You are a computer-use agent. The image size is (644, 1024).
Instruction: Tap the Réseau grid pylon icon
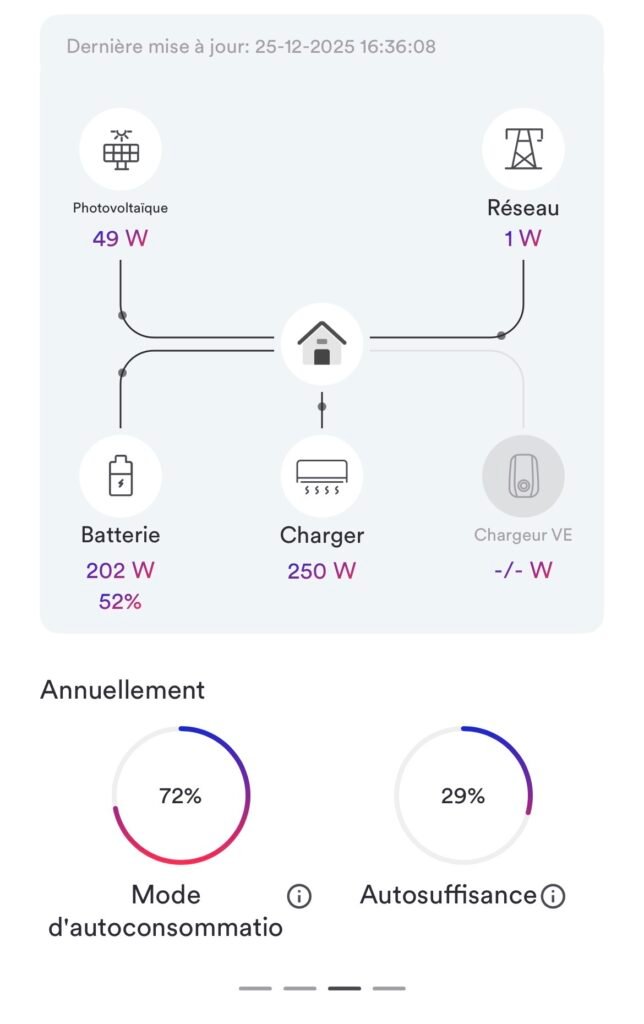tap(522, 150)
